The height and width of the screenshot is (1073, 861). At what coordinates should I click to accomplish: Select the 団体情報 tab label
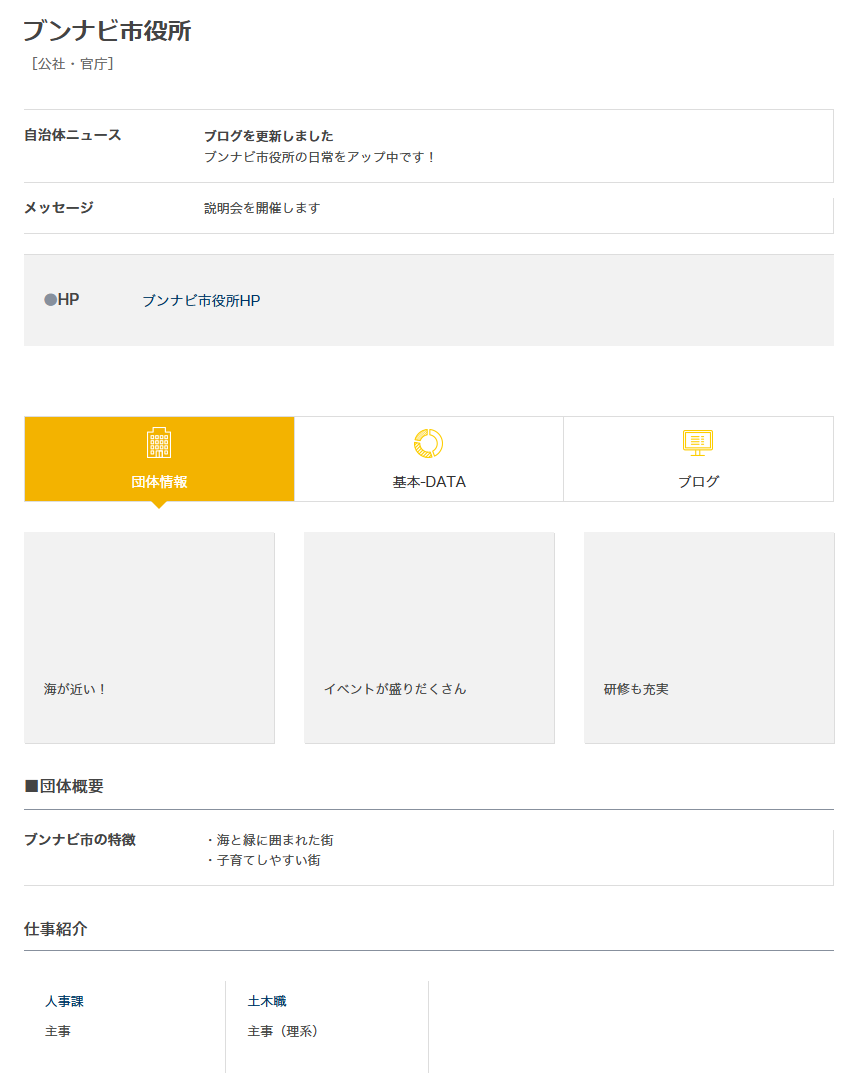coord(159,481)
